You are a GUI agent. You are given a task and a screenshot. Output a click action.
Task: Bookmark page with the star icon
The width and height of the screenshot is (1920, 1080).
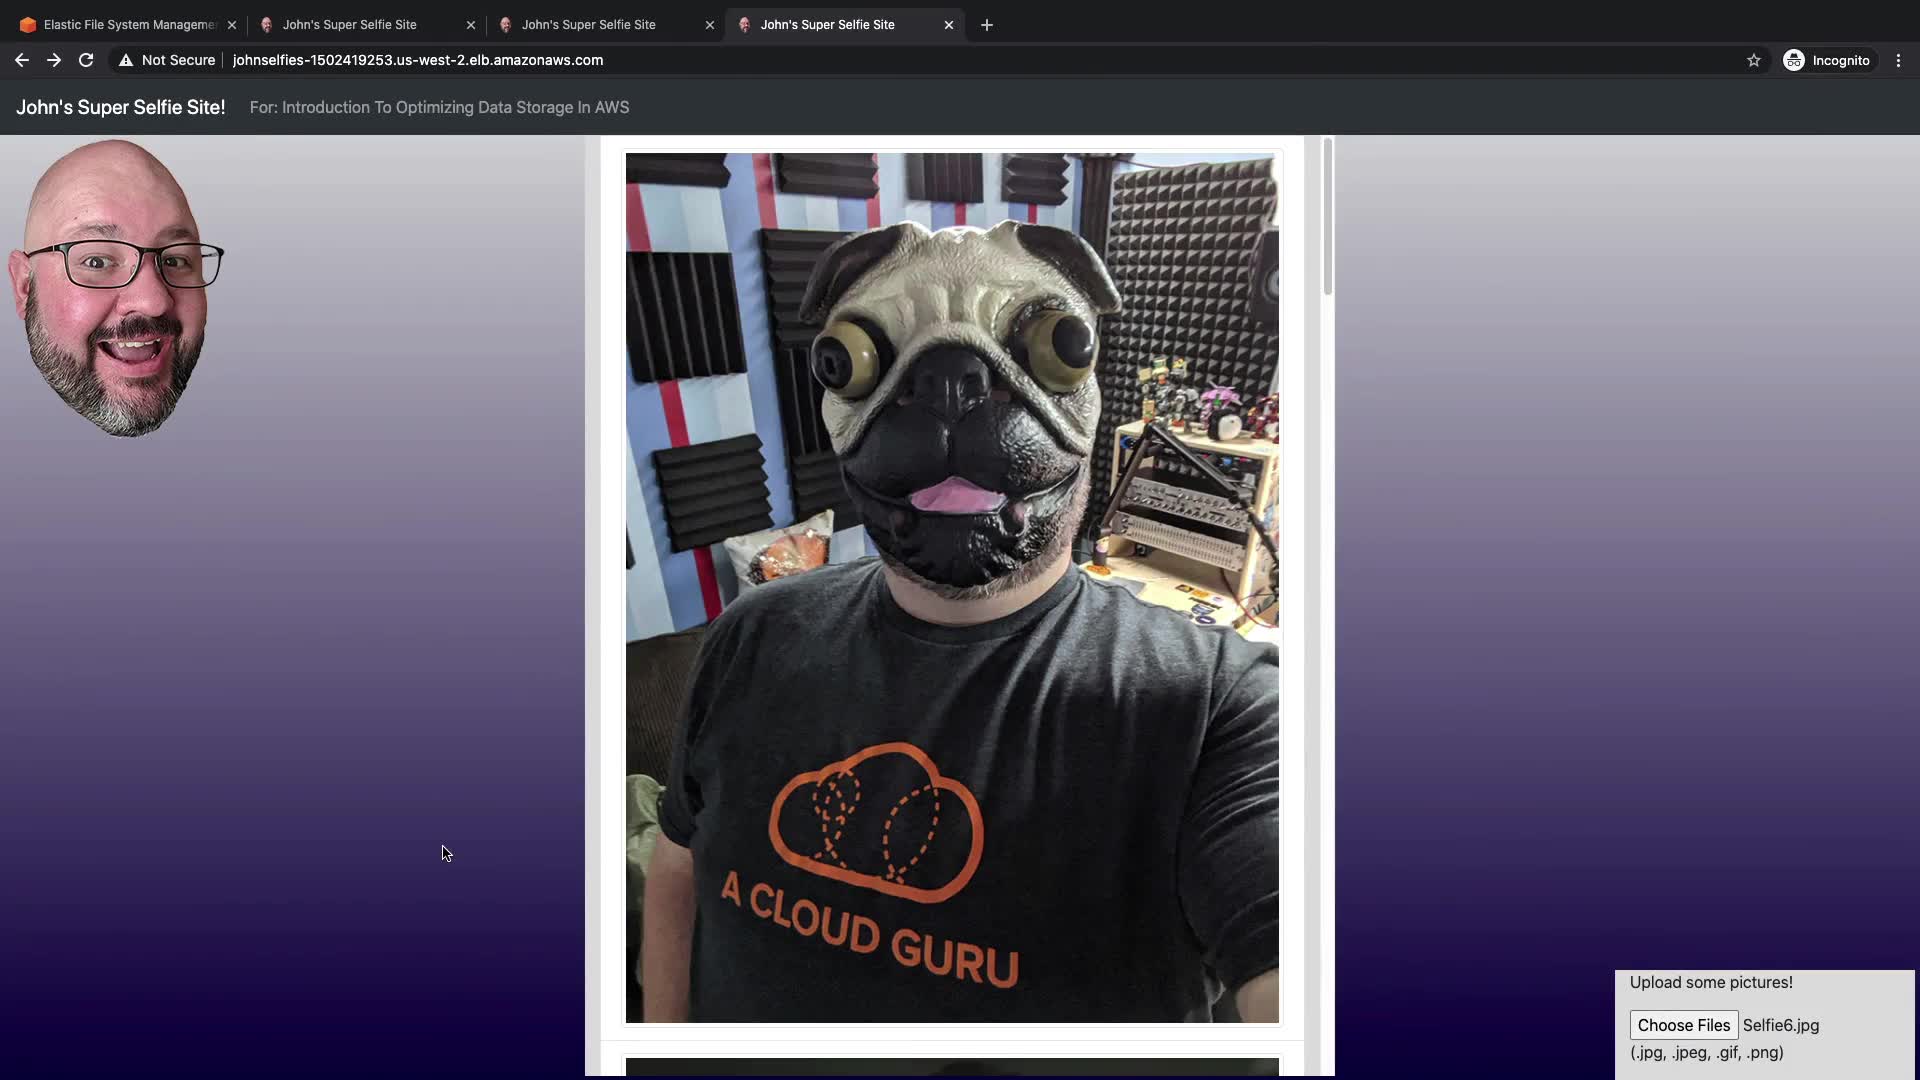1753,60
